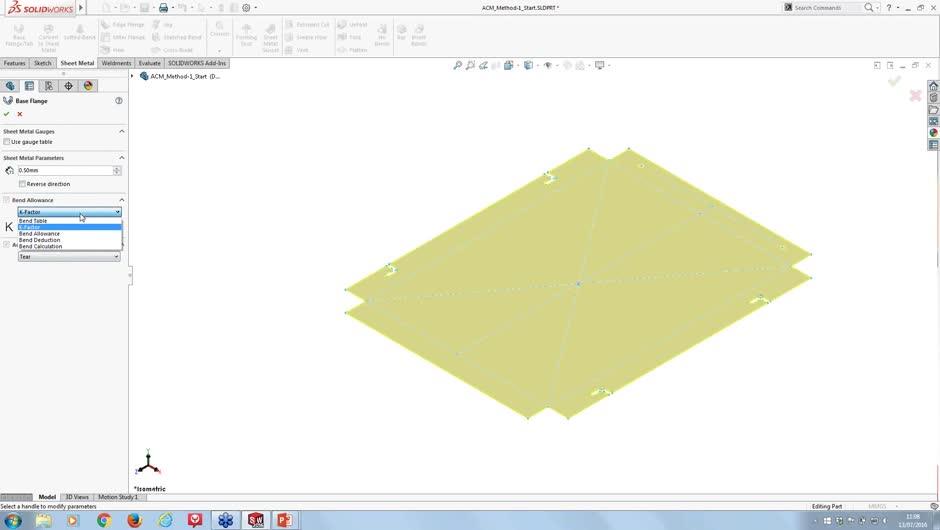Open Base Flange help icon
940x530 pixels.
click(x=119, y=101)
